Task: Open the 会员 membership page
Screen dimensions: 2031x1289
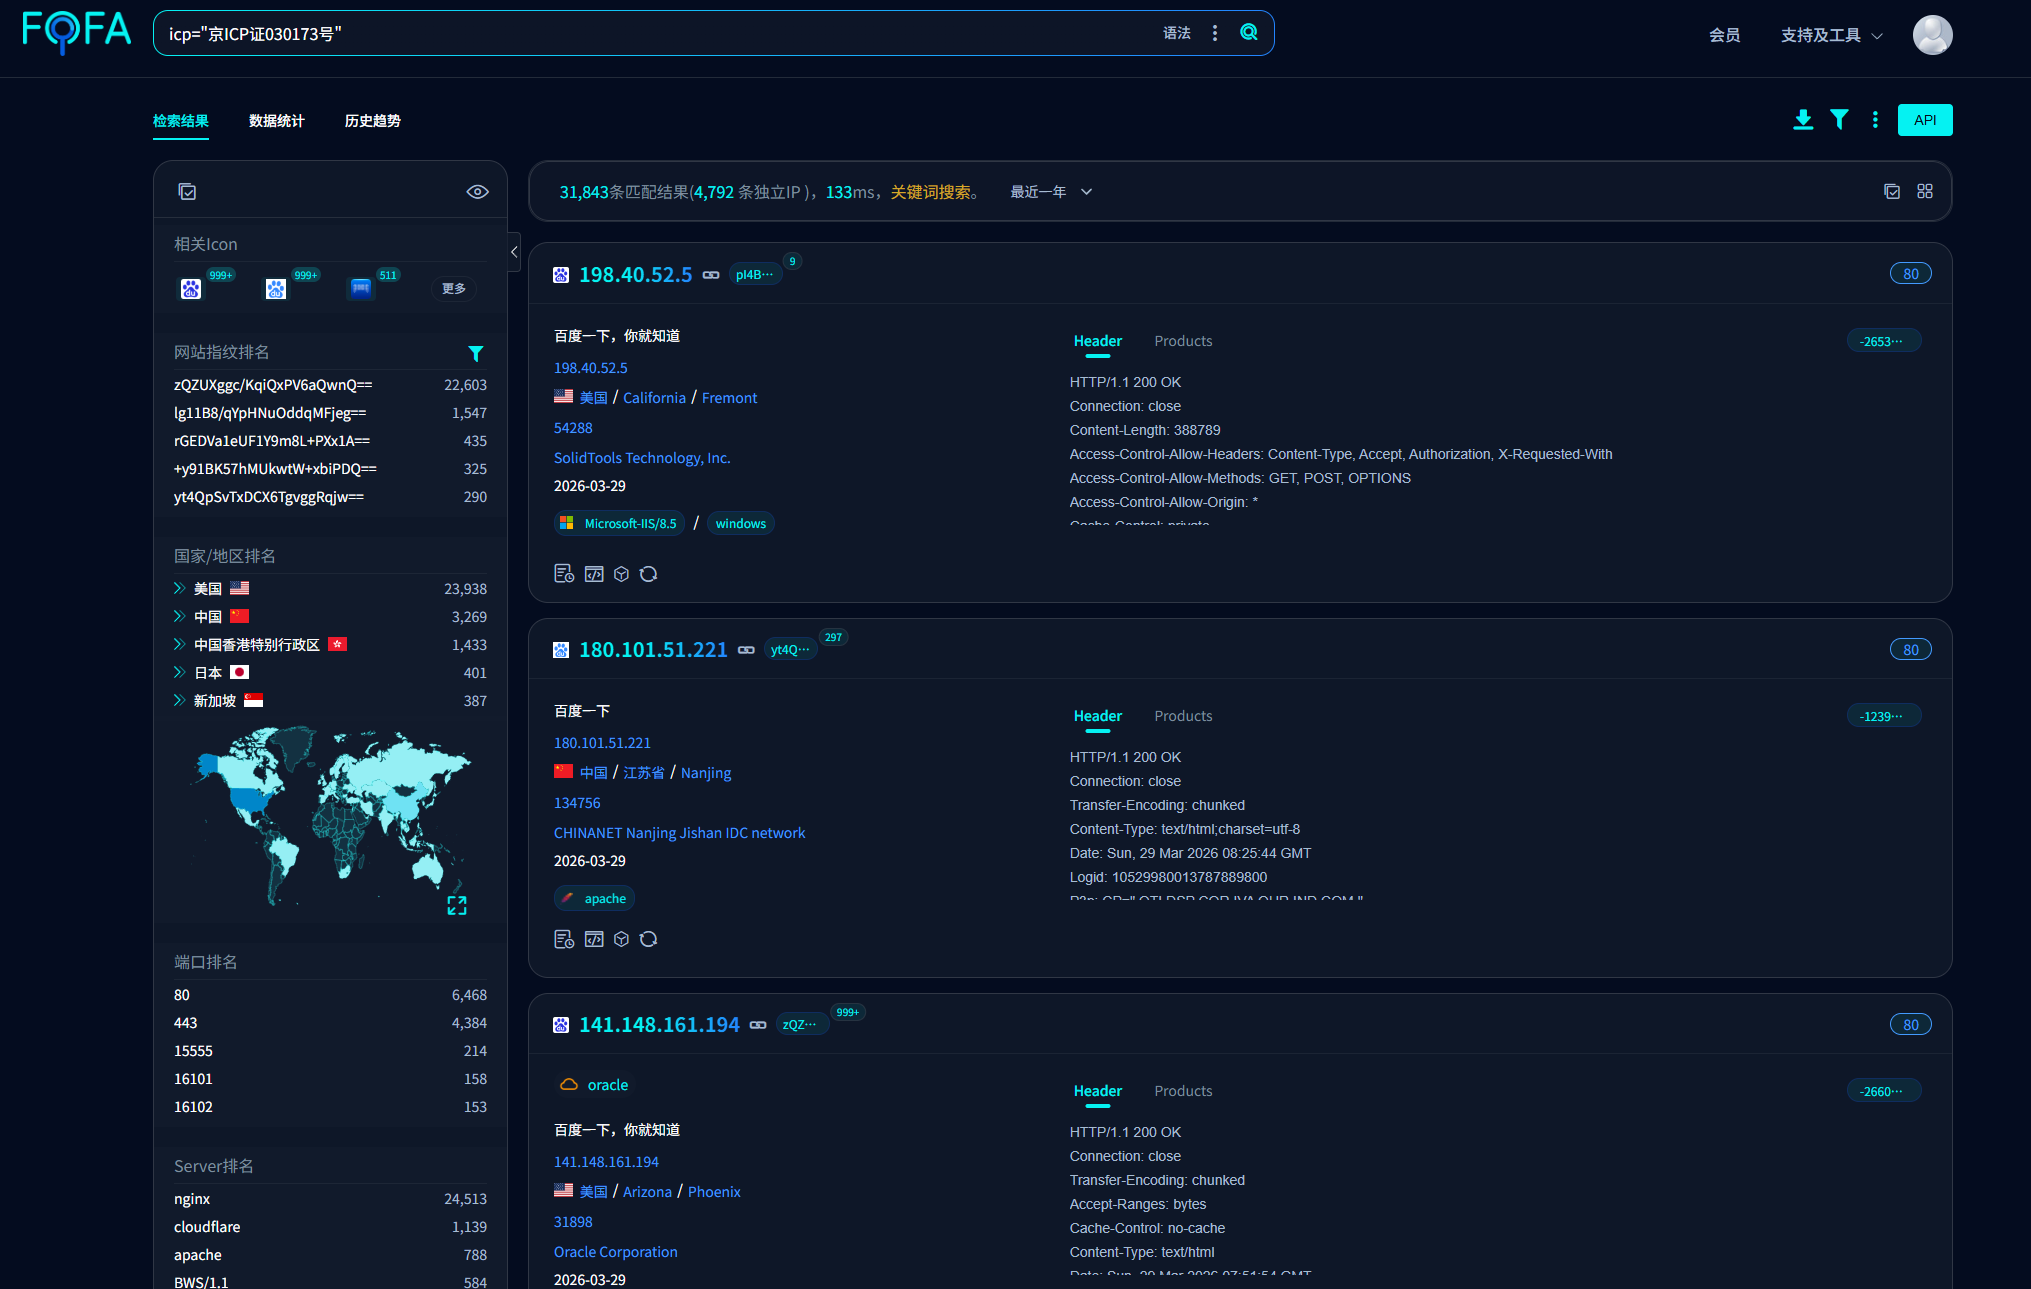Action: click(x=1725, y=35)
